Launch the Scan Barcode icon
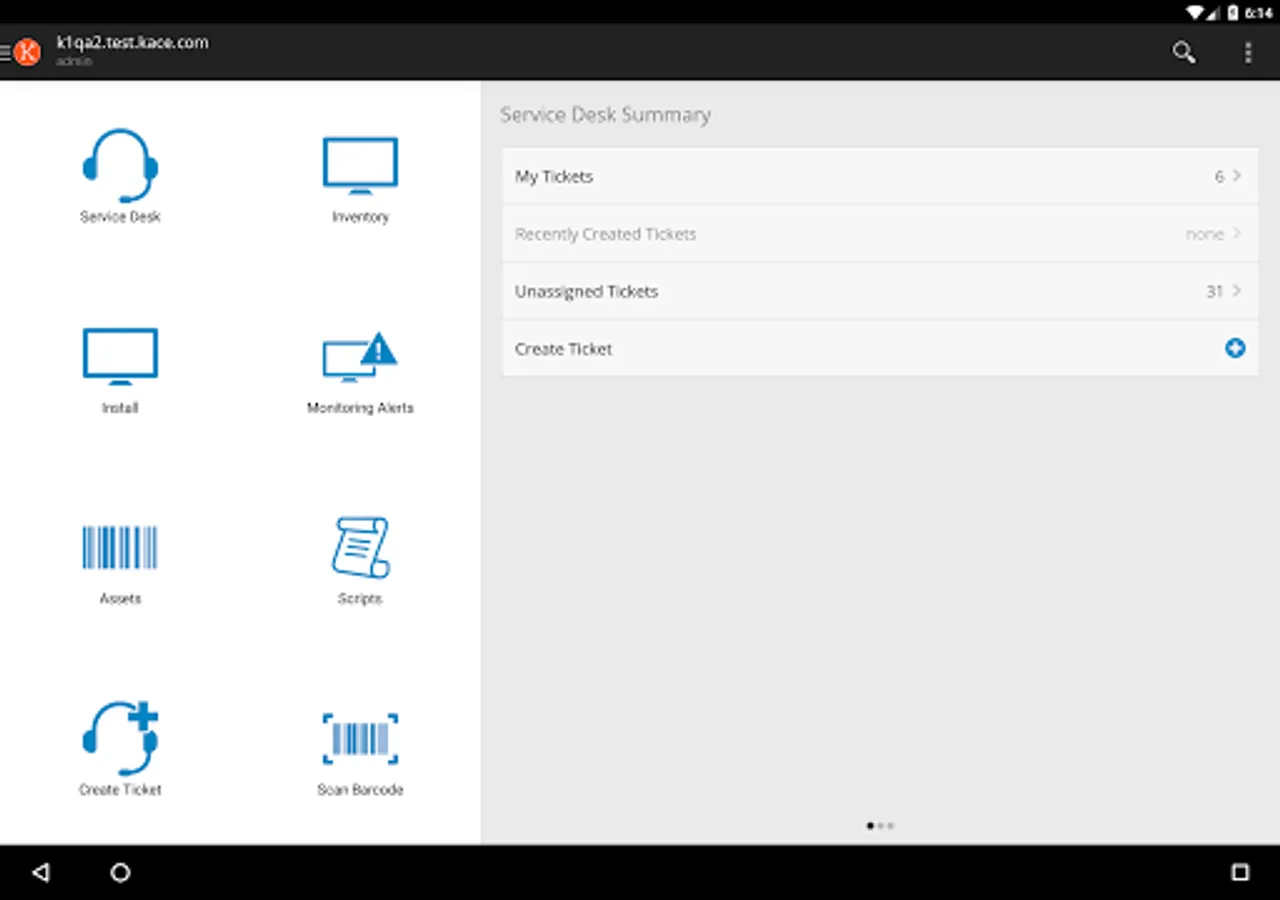Image resolution: width=1280 pixels, height=900 pixels. pyautogui.click(x=360, y=739)
